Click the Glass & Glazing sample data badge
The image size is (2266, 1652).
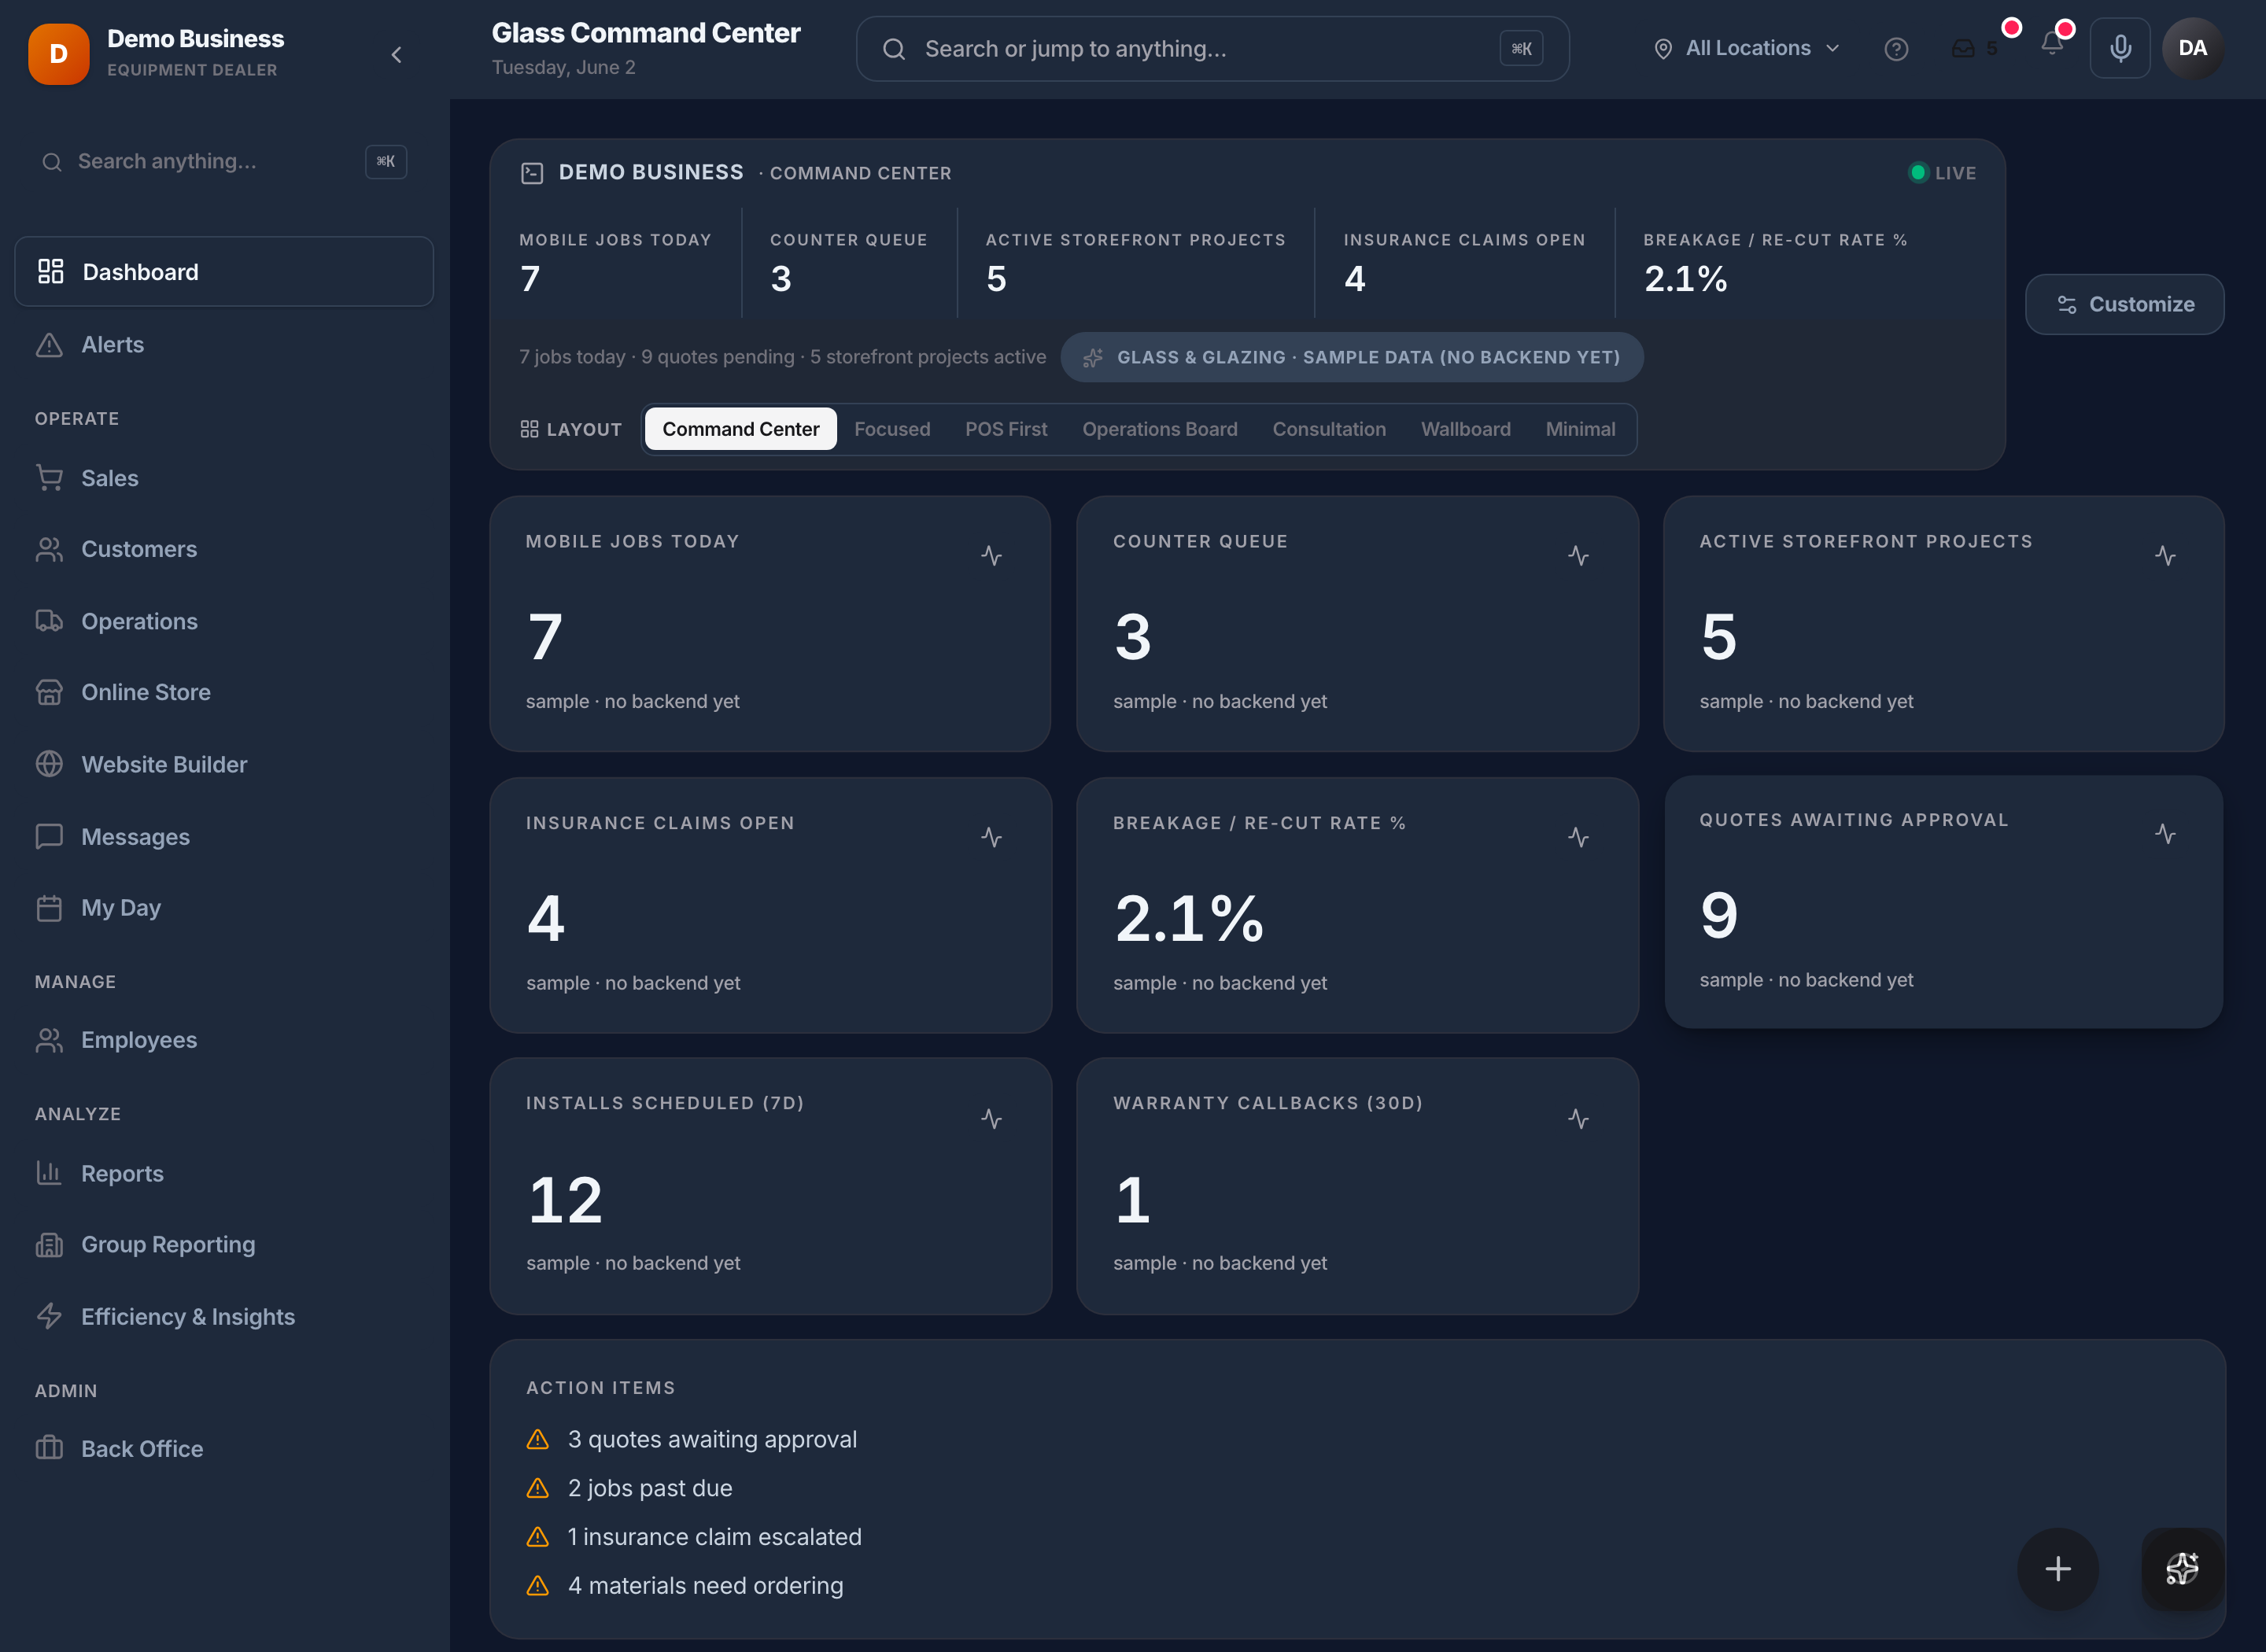(x=1352, y=357)
